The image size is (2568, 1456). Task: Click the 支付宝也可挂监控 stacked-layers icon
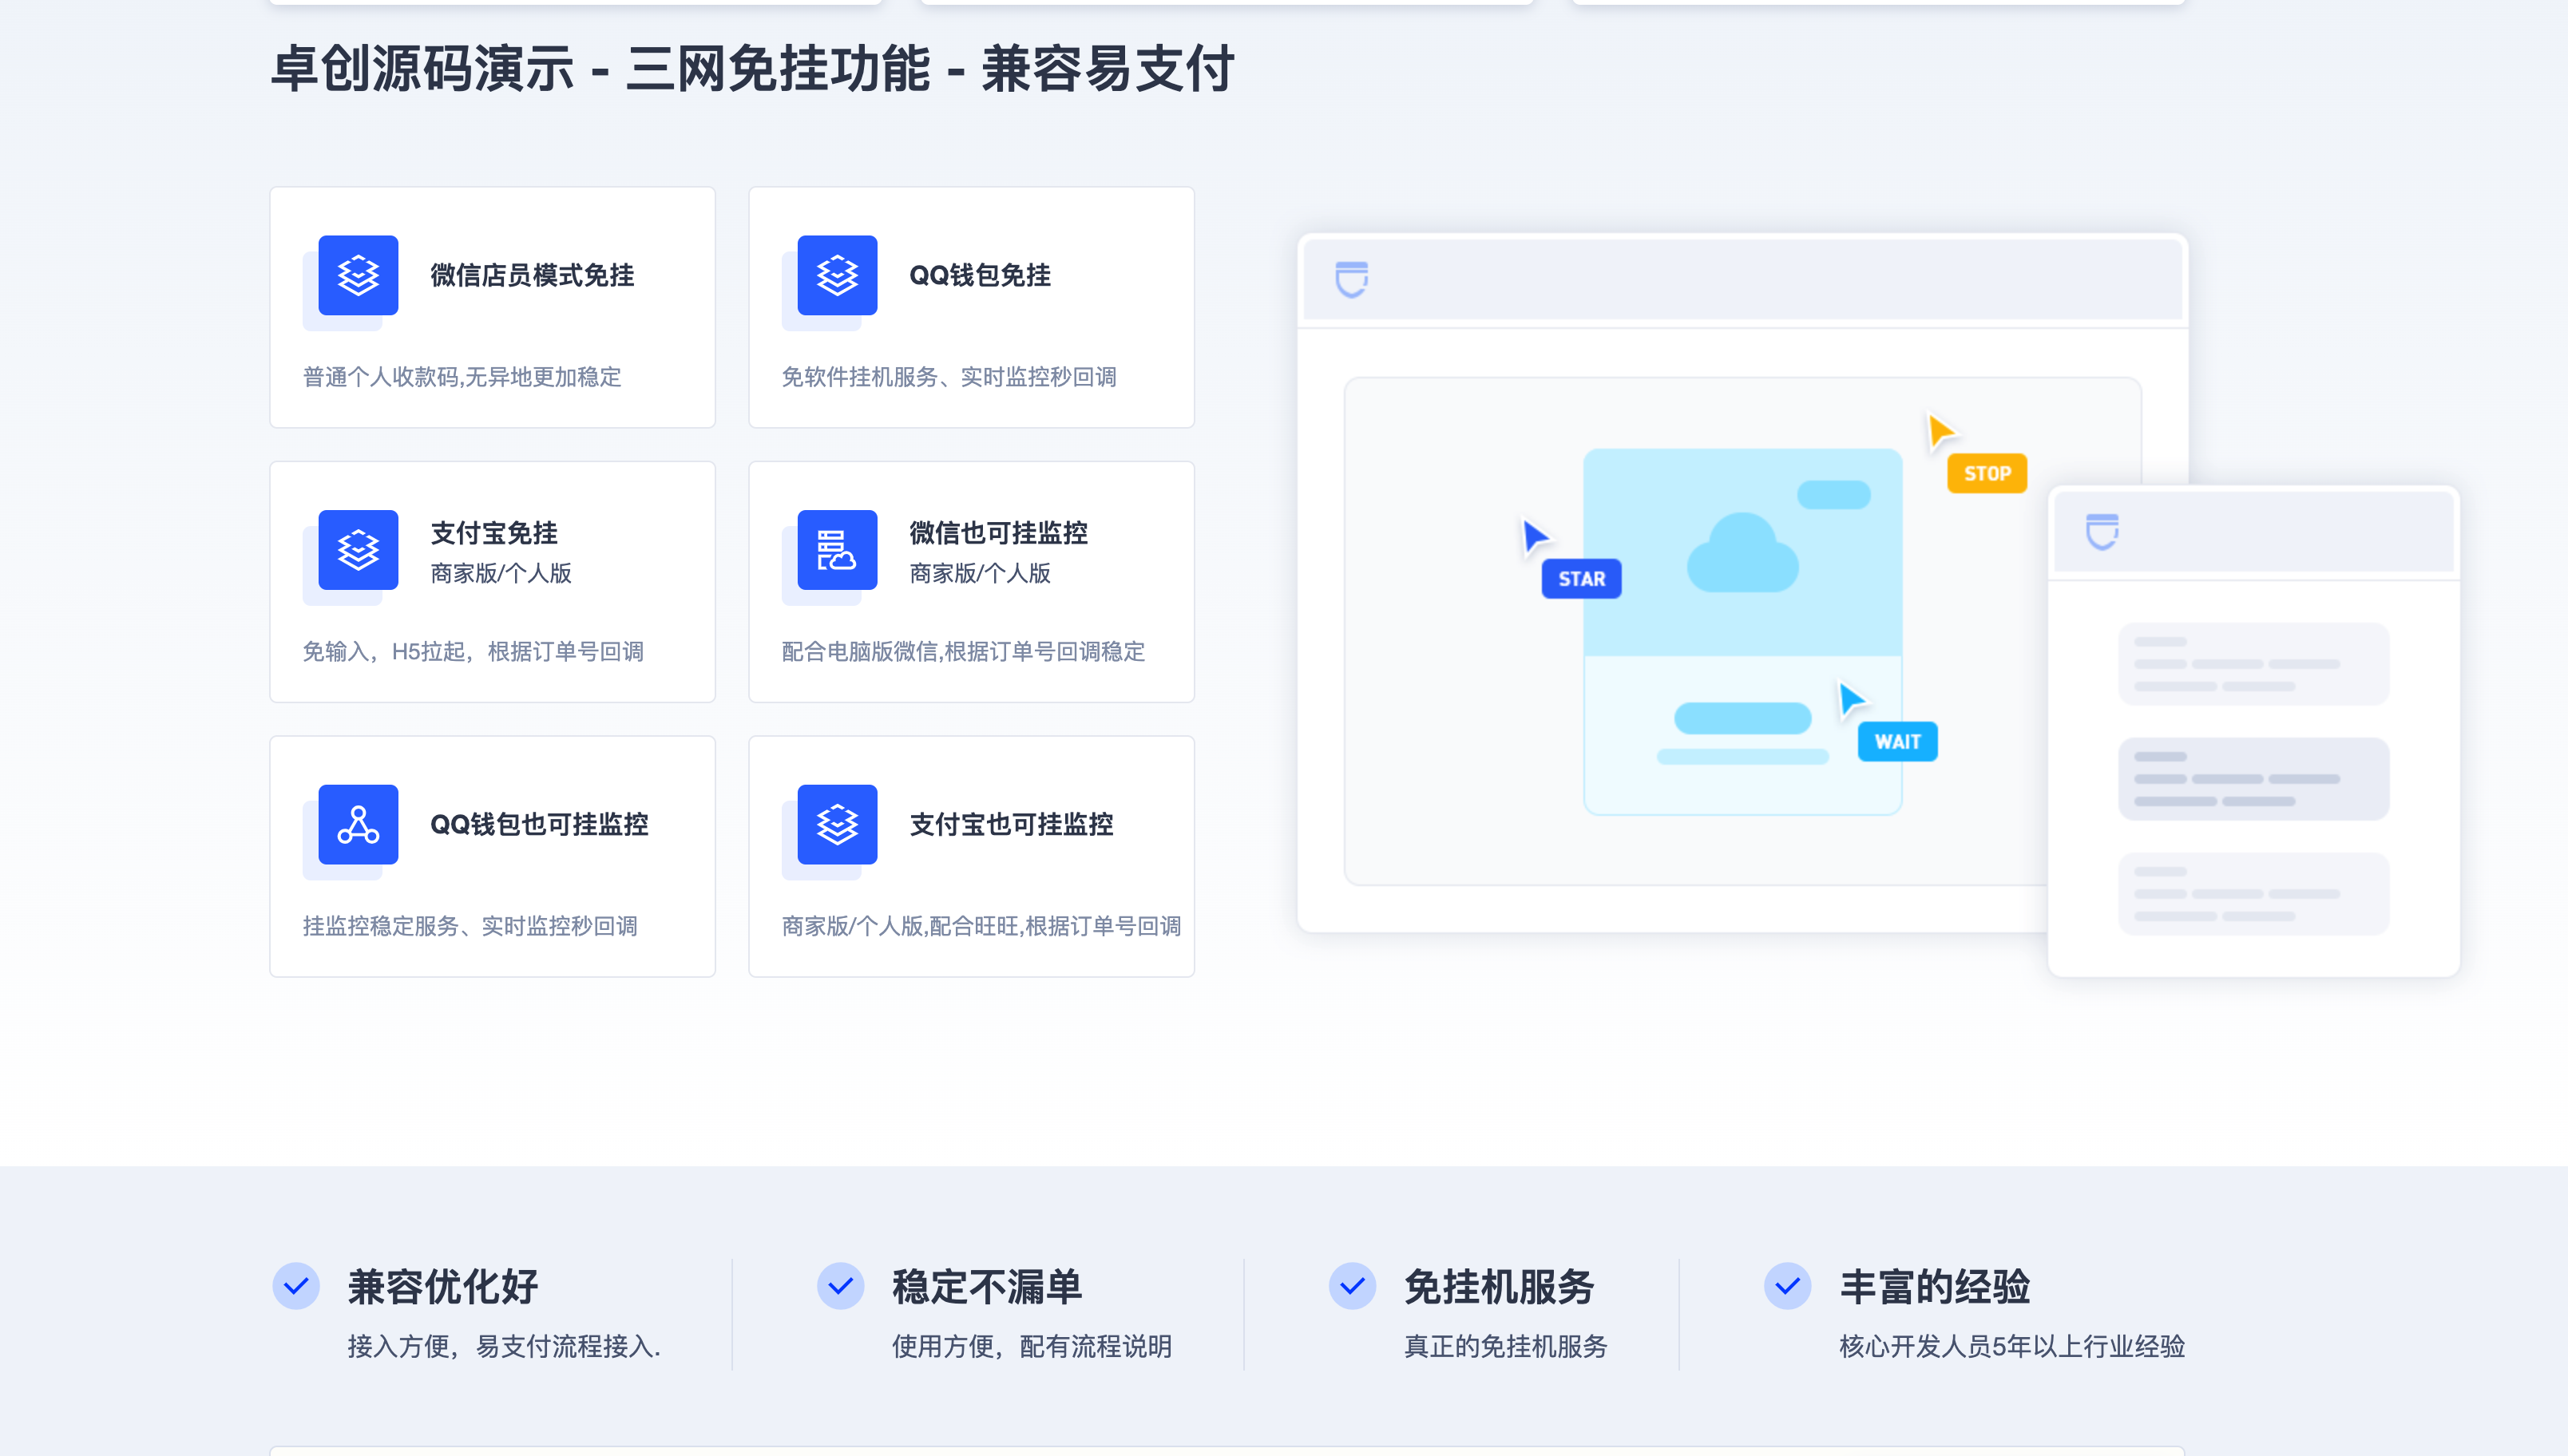[837, 825]
